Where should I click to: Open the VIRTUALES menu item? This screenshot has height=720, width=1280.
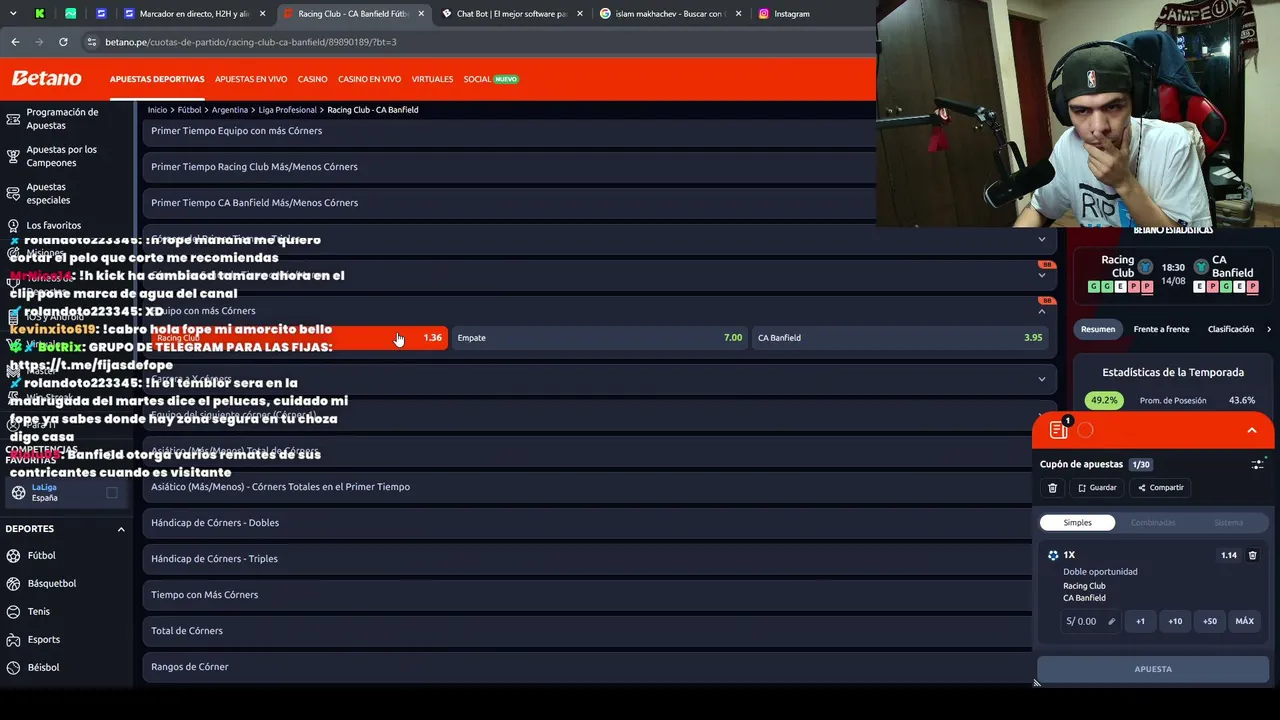click(x=432, y=79)
